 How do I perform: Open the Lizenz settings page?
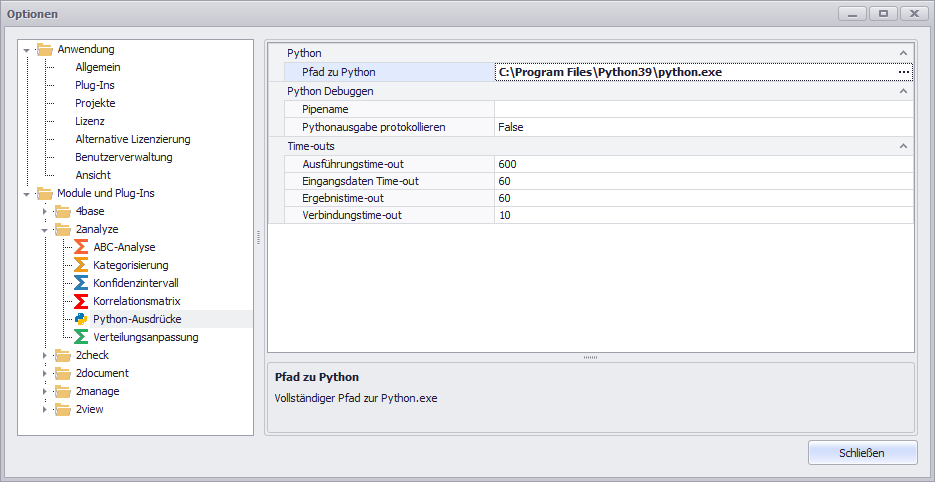pyautogui.click(x=90, y=121)
